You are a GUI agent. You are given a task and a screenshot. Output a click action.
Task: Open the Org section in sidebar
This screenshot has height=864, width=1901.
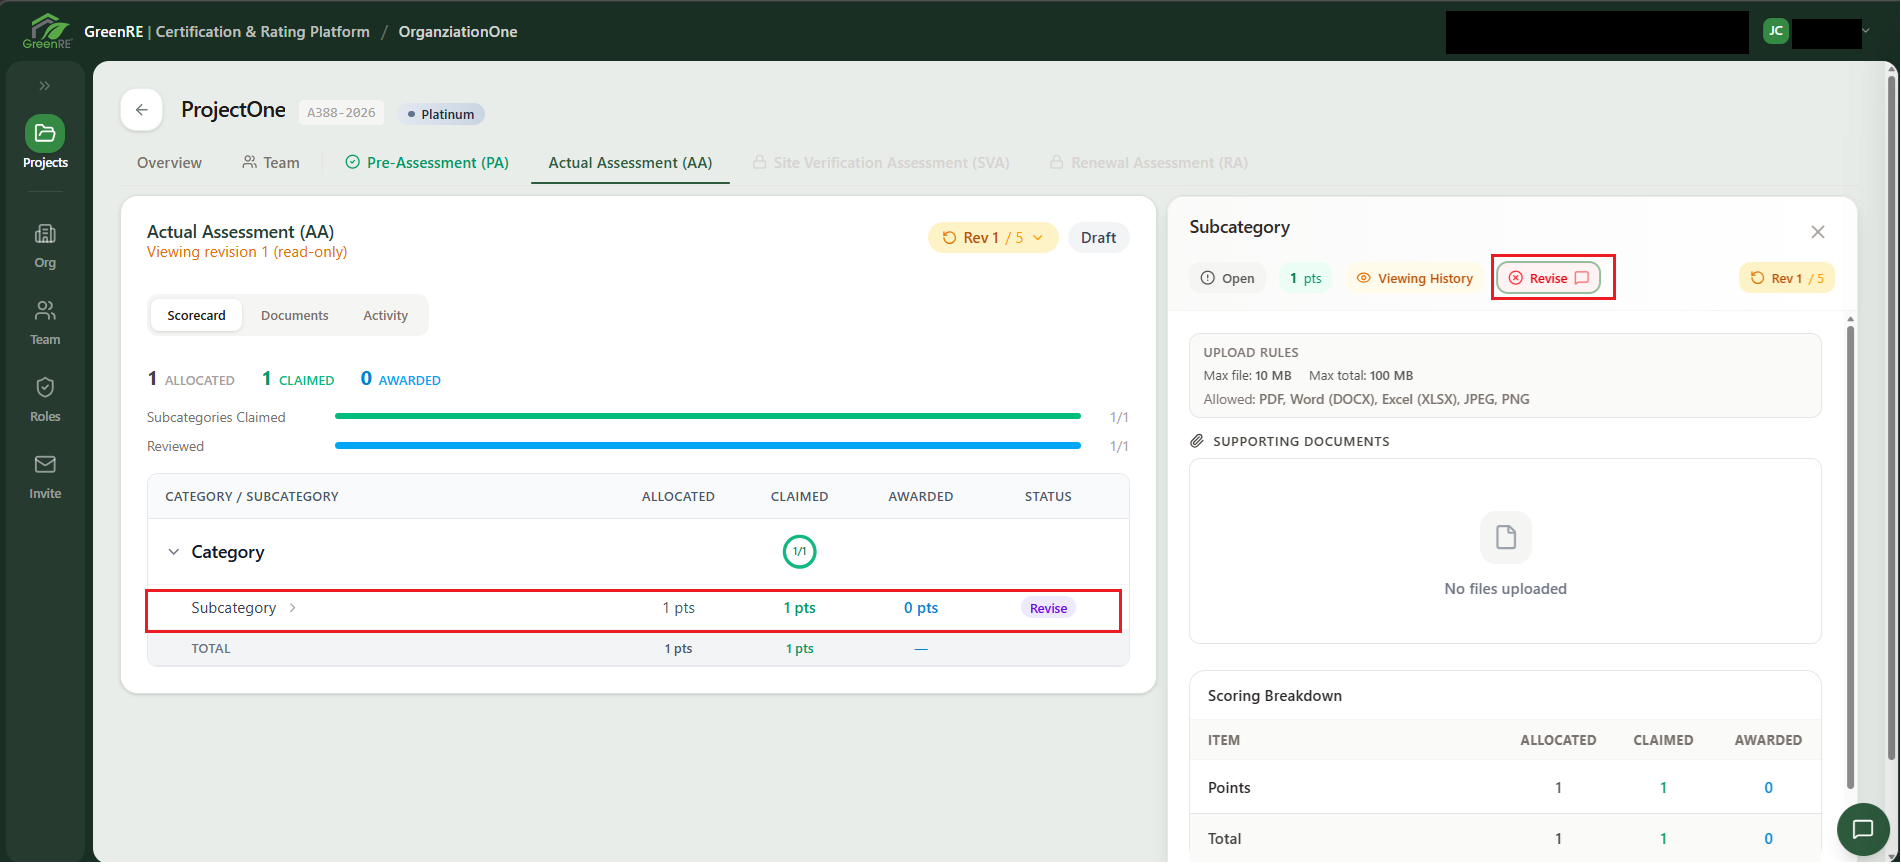click(45, 246)
